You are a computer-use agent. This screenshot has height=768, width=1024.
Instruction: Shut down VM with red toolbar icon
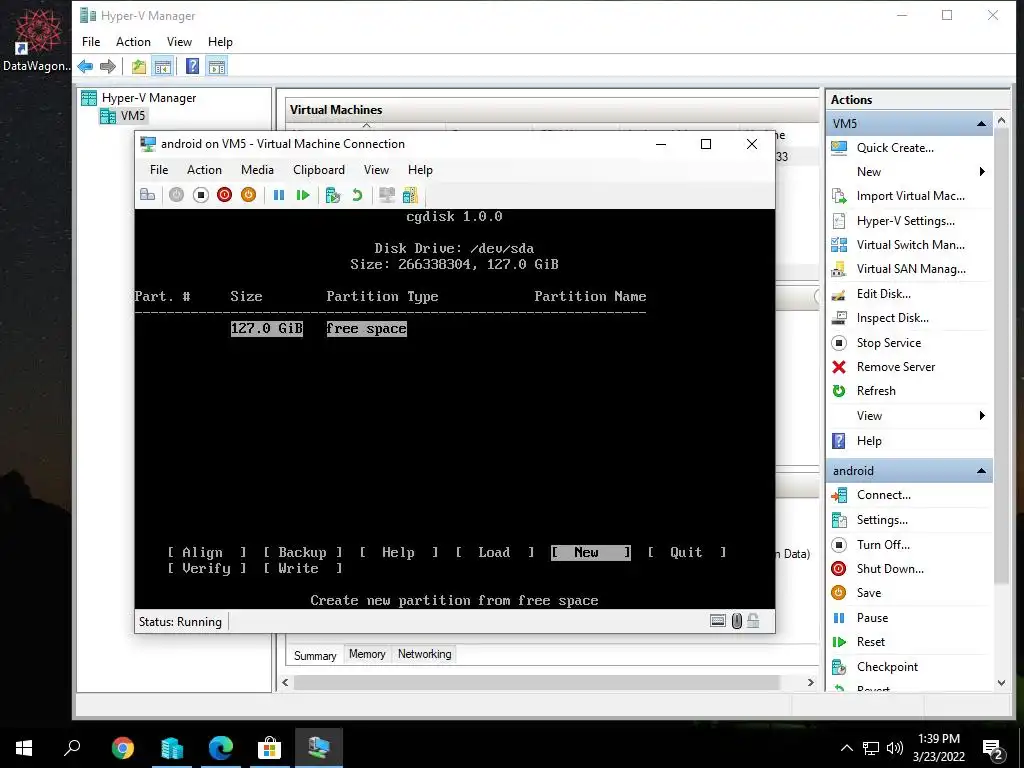[225, 195]
